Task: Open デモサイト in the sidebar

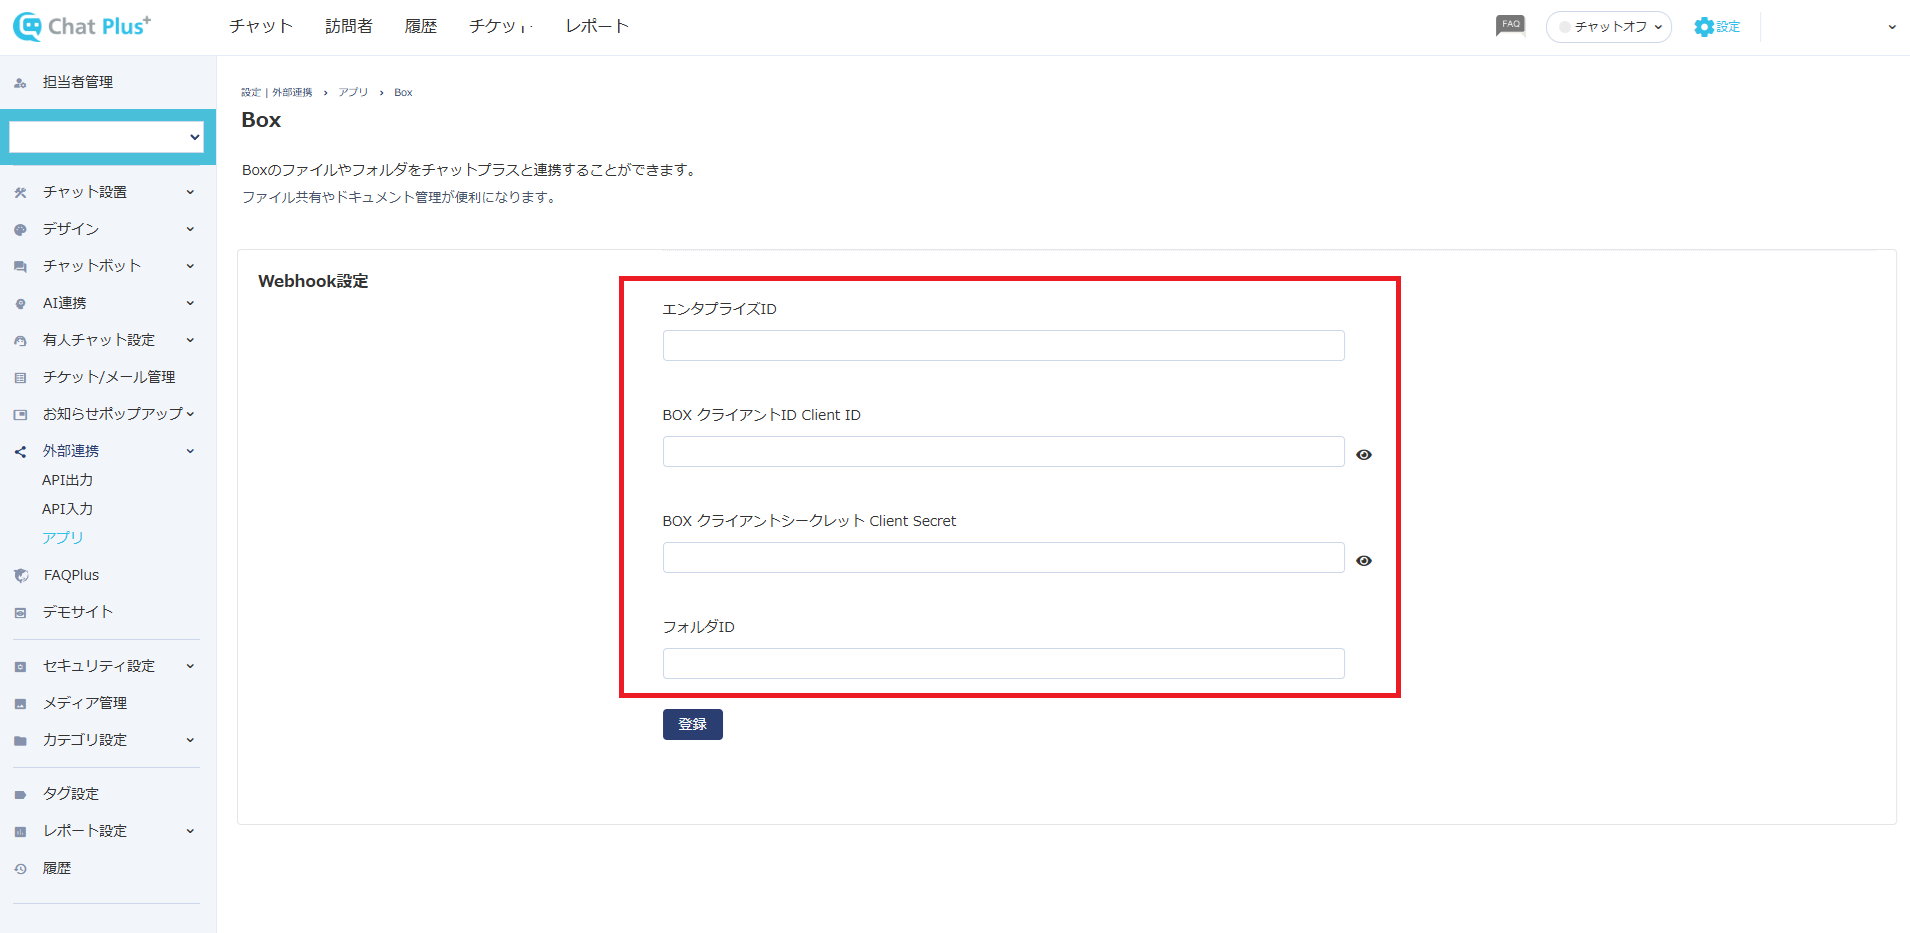Action: click(x=78, y=612)
